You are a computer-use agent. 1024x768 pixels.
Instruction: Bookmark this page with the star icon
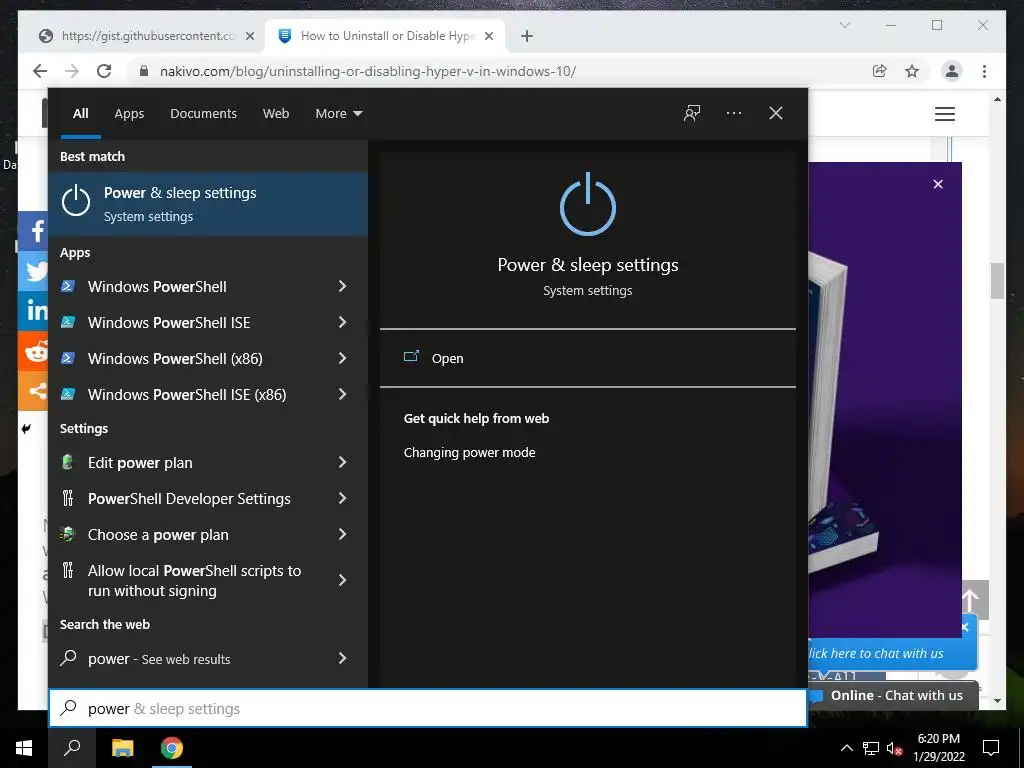click(x=912, y=71)
